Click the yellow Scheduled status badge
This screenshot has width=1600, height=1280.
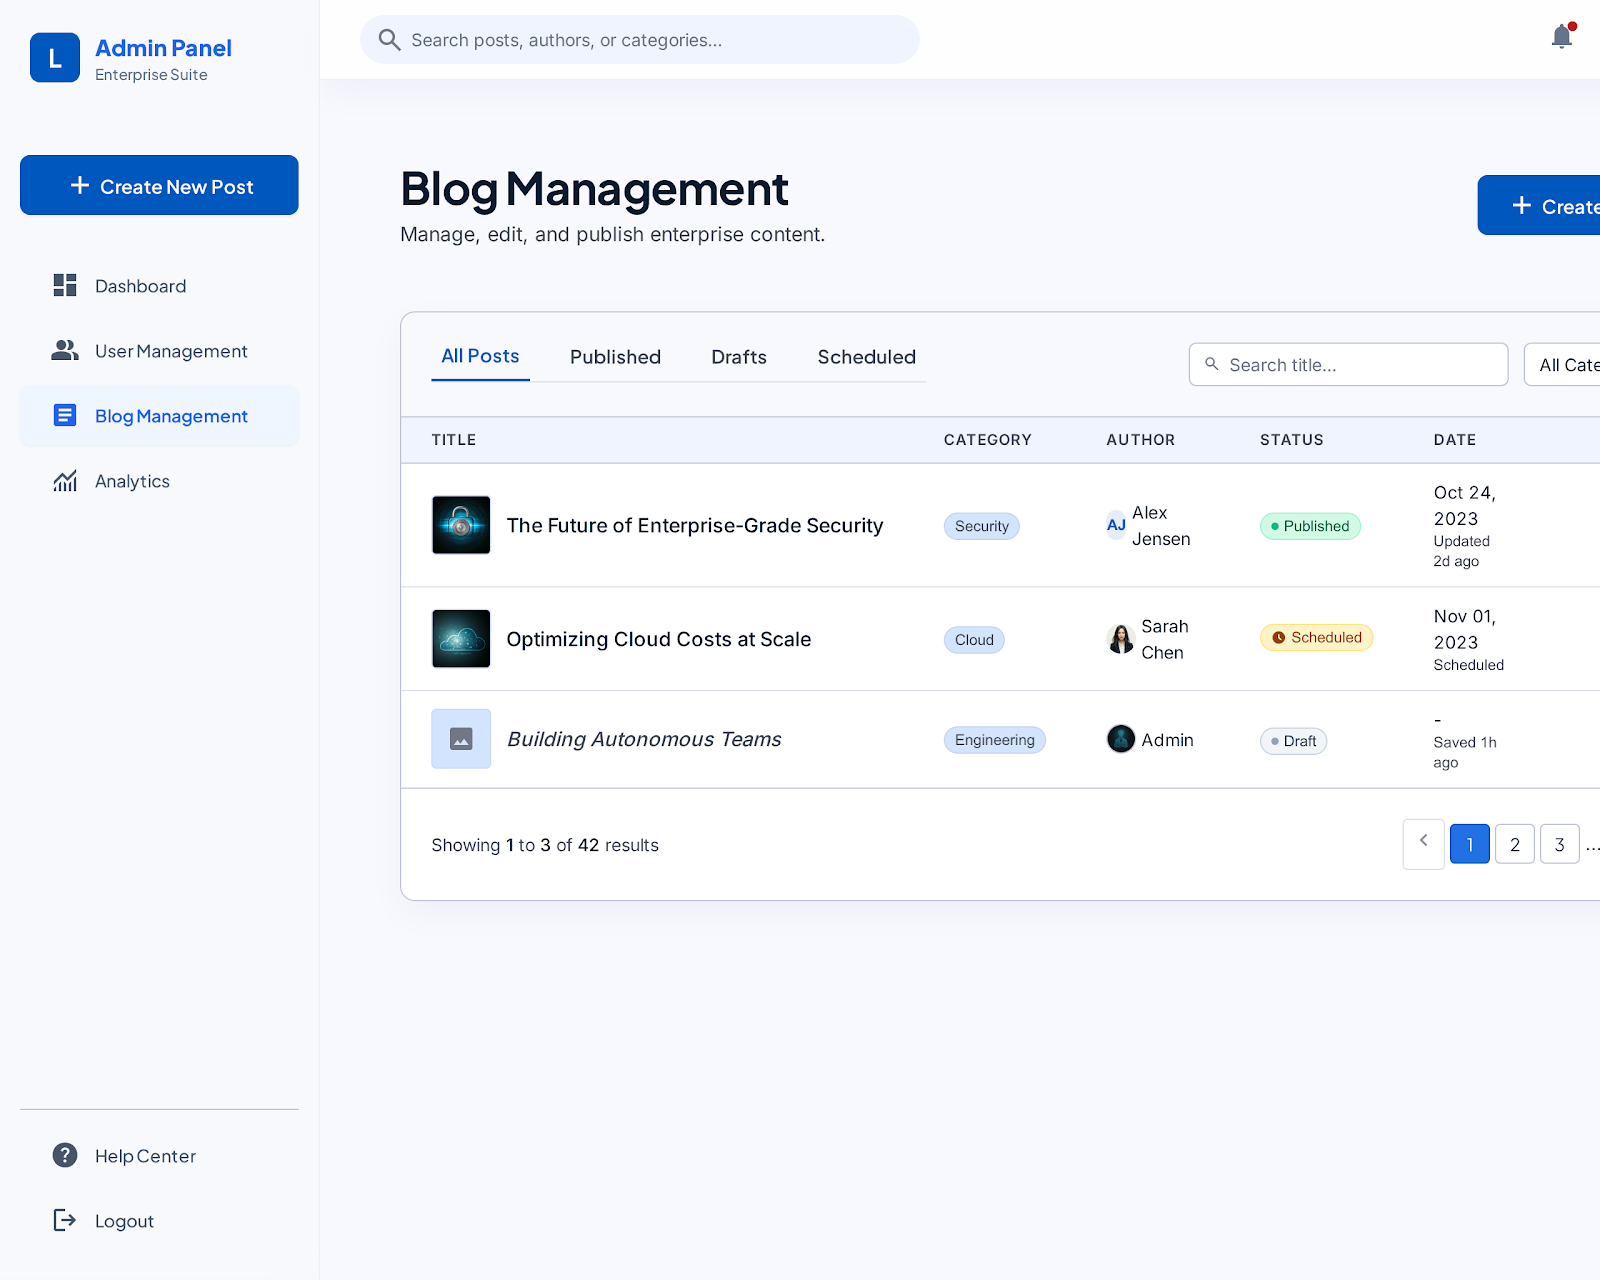[1317, 637]
